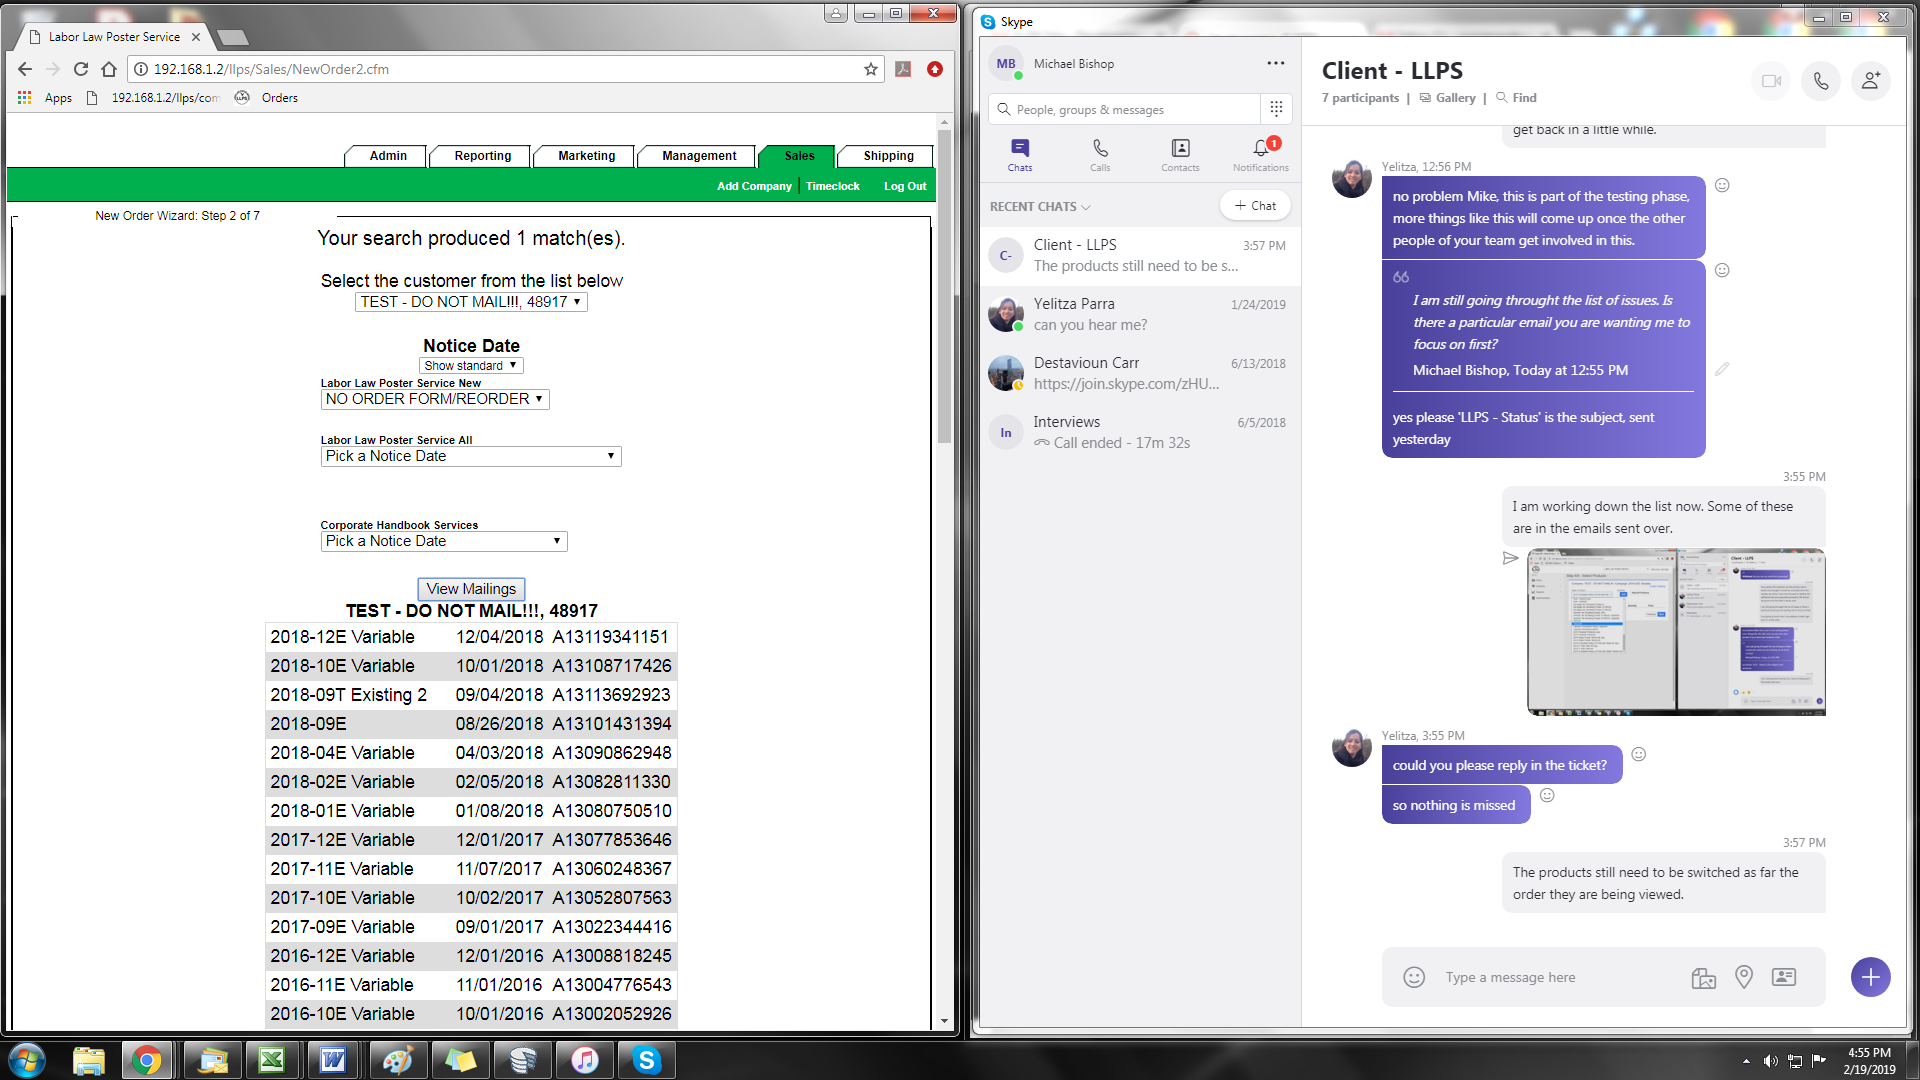Open the Skype dial pad

(x=1276, y=109)
